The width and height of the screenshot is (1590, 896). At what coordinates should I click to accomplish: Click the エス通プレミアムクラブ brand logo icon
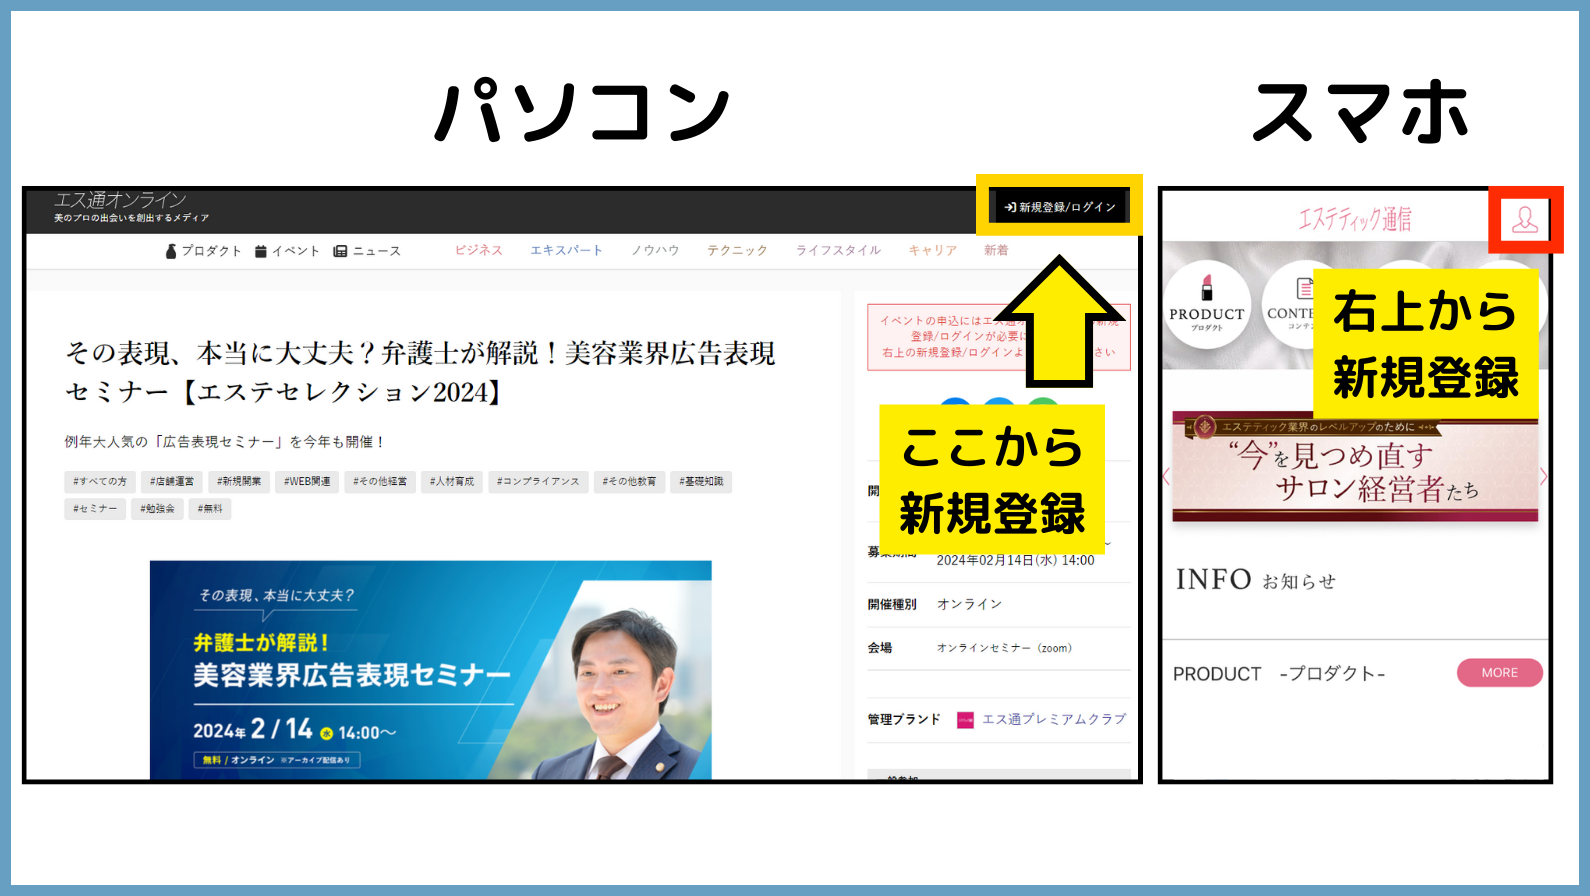[965, 720]
